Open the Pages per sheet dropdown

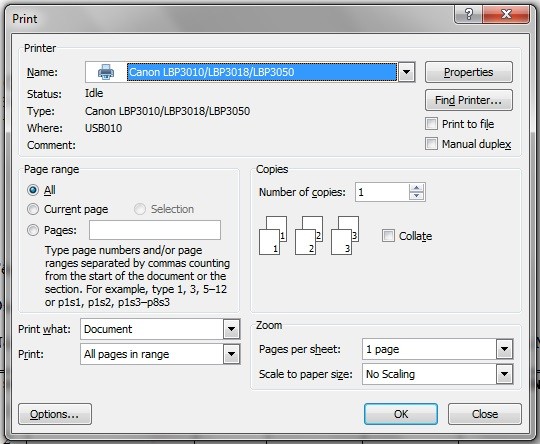[505, 349]
